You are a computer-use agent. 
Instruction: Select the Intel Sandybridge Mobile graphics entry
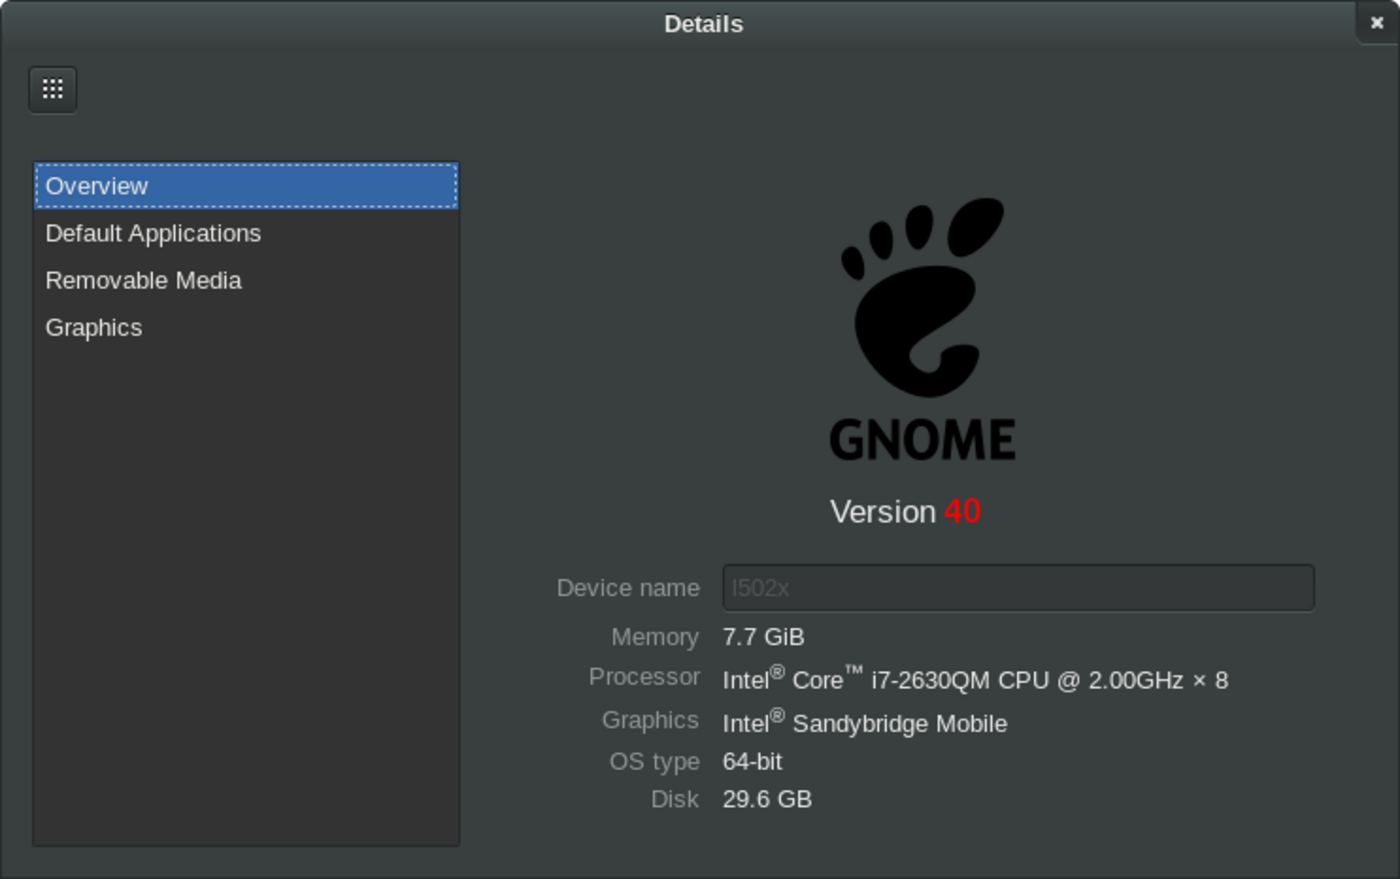[x=864, y=723]
